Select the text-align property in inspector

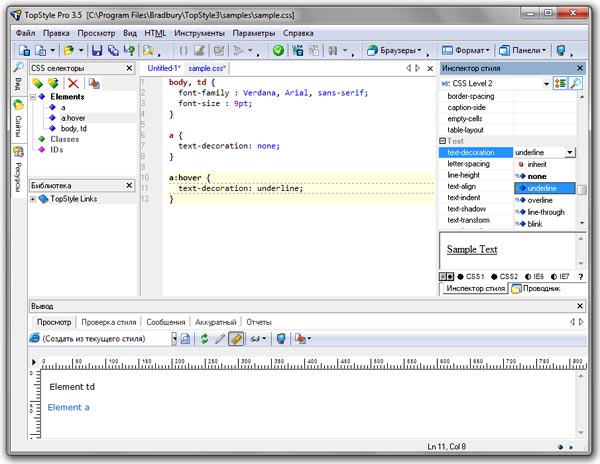pyautogui.click(x=461, y=186)
